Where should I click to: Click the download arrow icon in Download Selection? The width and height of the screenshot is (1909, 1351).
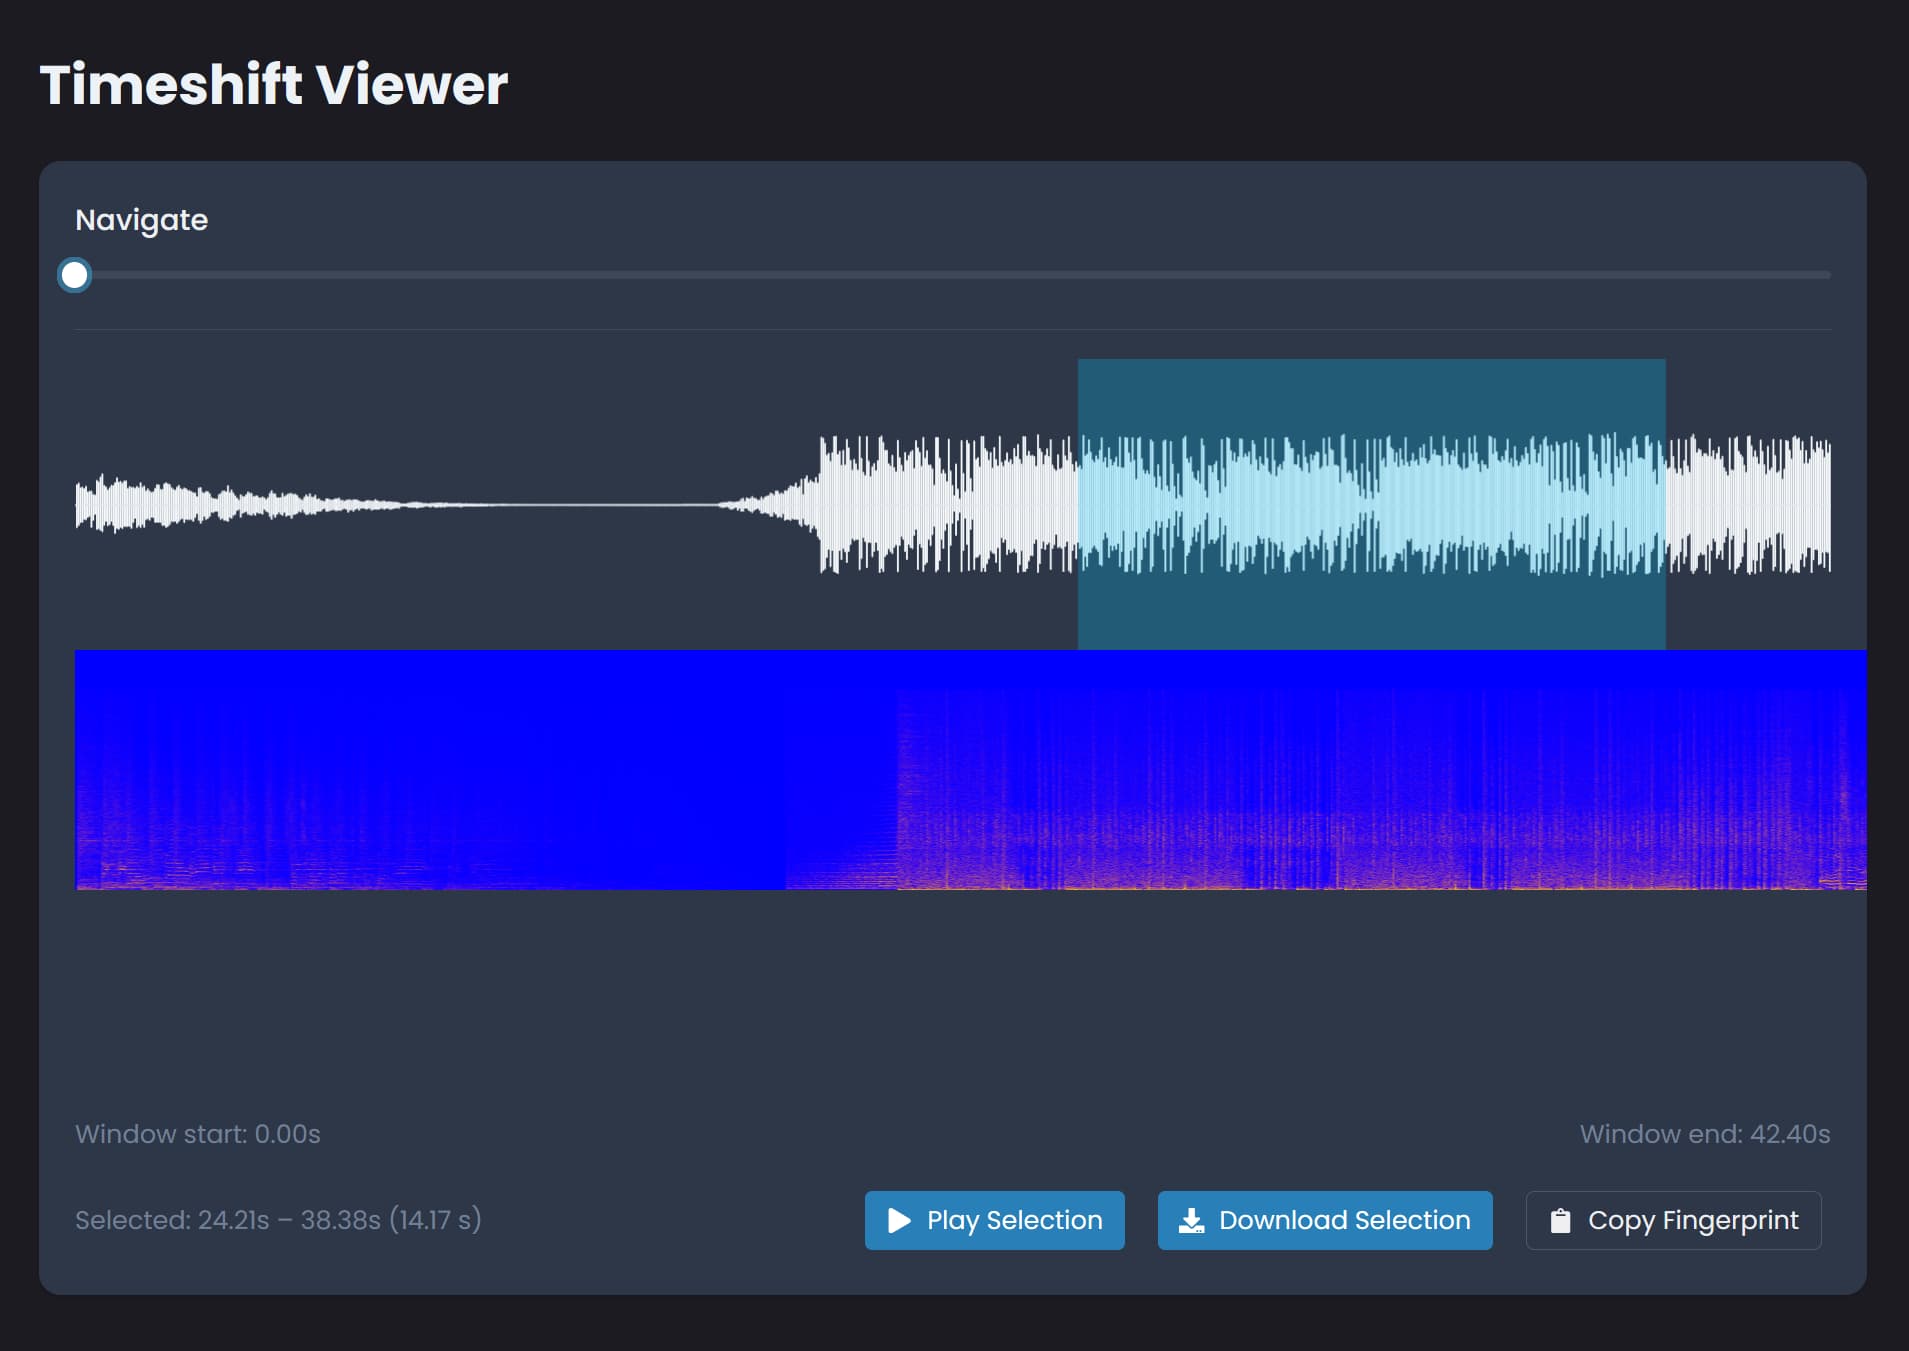(1191, 1220)
